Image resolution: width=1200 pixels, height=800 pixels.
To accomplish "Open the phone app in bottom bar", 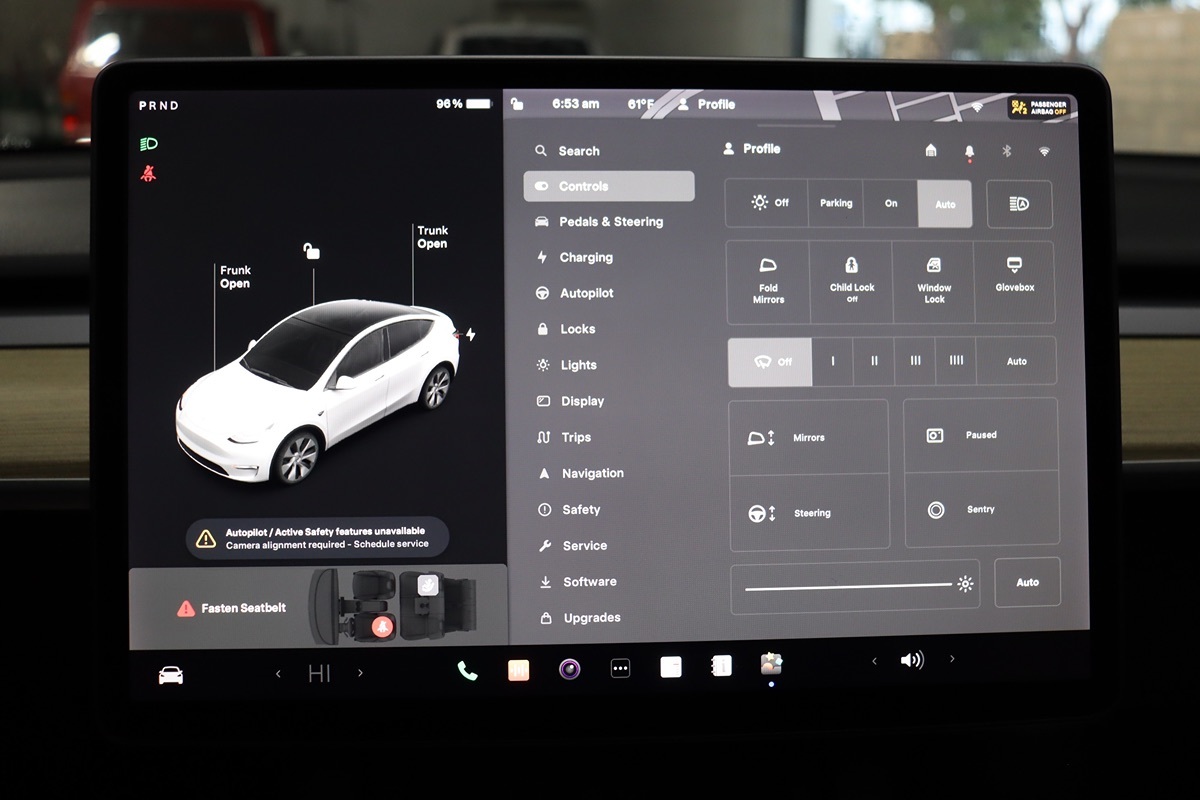I will coord(467,670).
